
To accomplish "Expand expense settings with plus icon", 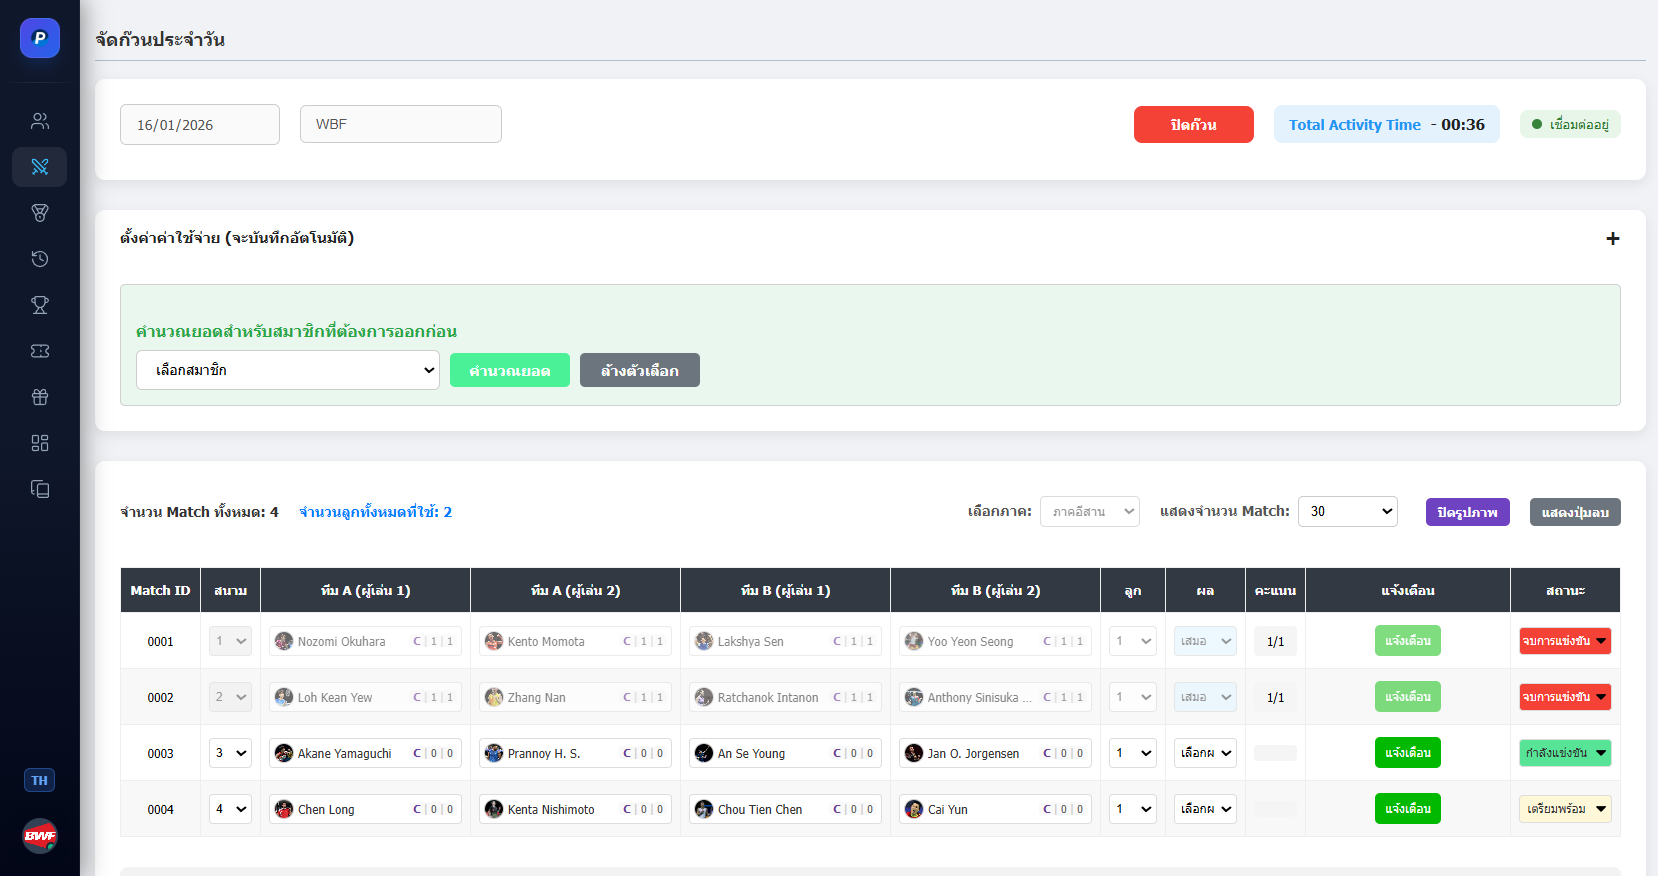I will click(1612, 239).
